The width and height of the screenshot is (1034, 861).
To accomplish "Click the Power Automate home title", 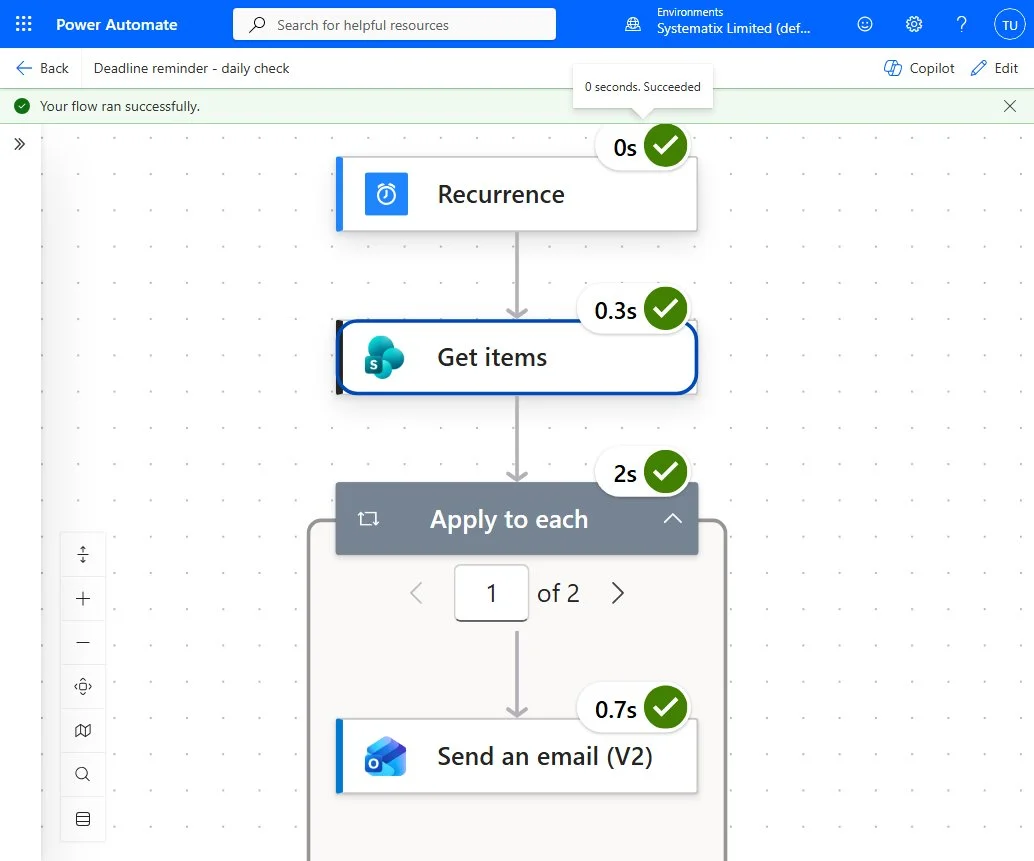I will click(117, 24).
